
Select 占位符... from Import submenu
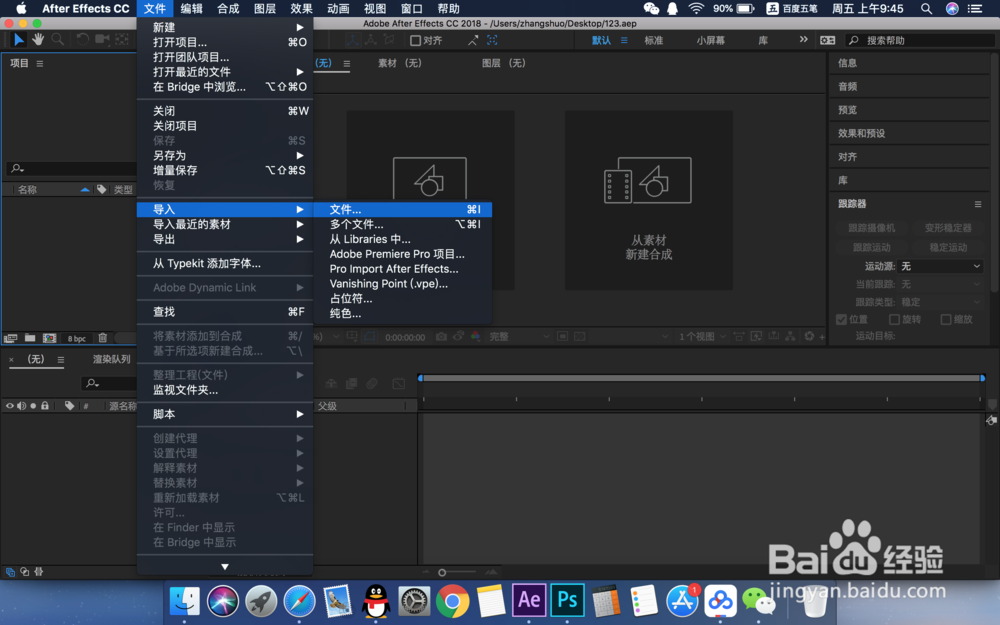coord(403,298)
